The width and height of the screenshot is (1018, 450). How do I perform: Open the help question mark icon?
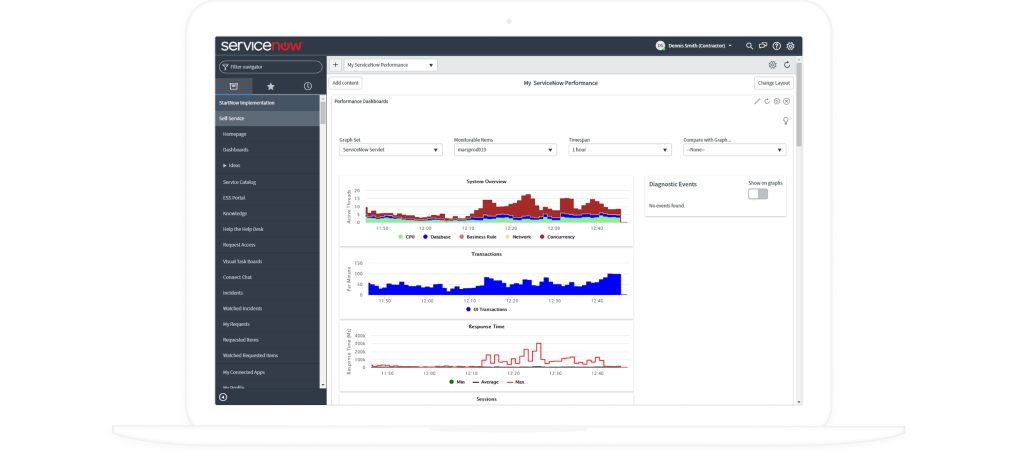coord(776,46)
